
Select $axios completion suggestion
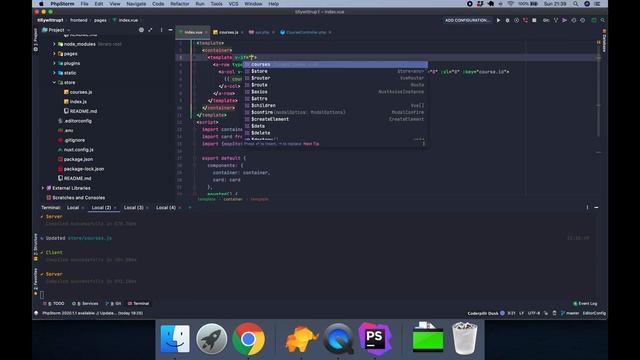pos(336,92)
